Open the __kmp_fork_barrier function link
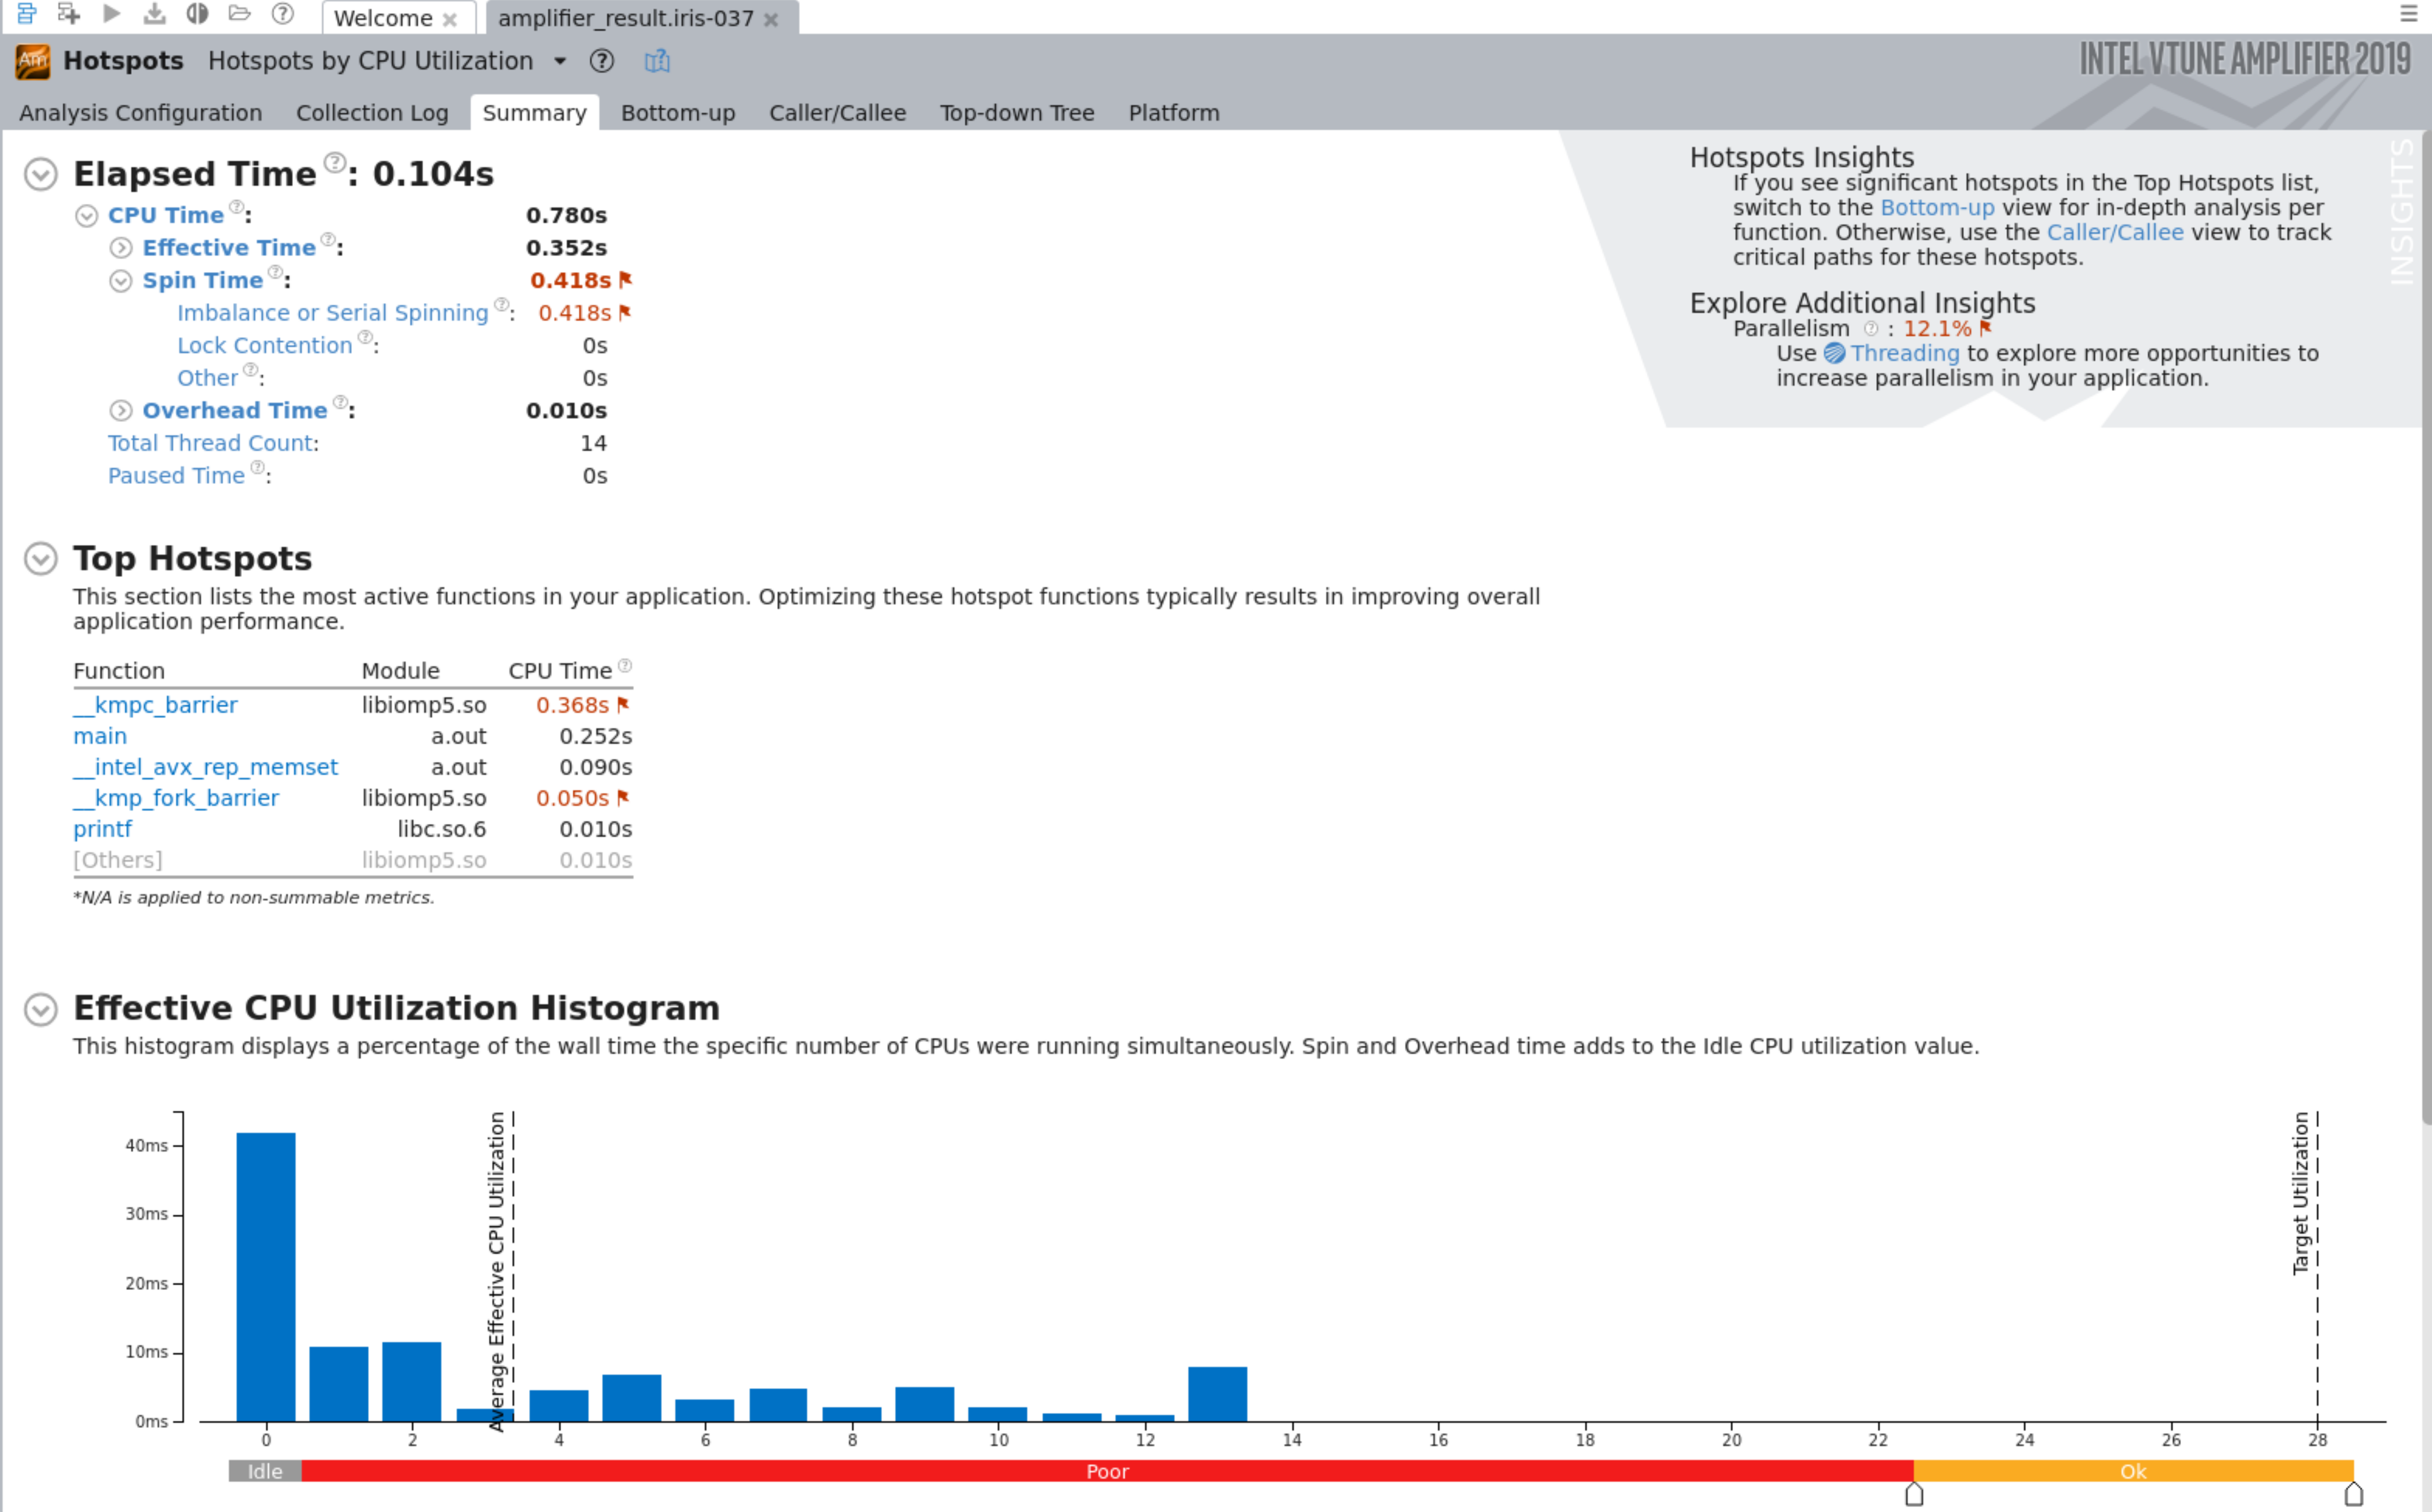 (176, 798)
